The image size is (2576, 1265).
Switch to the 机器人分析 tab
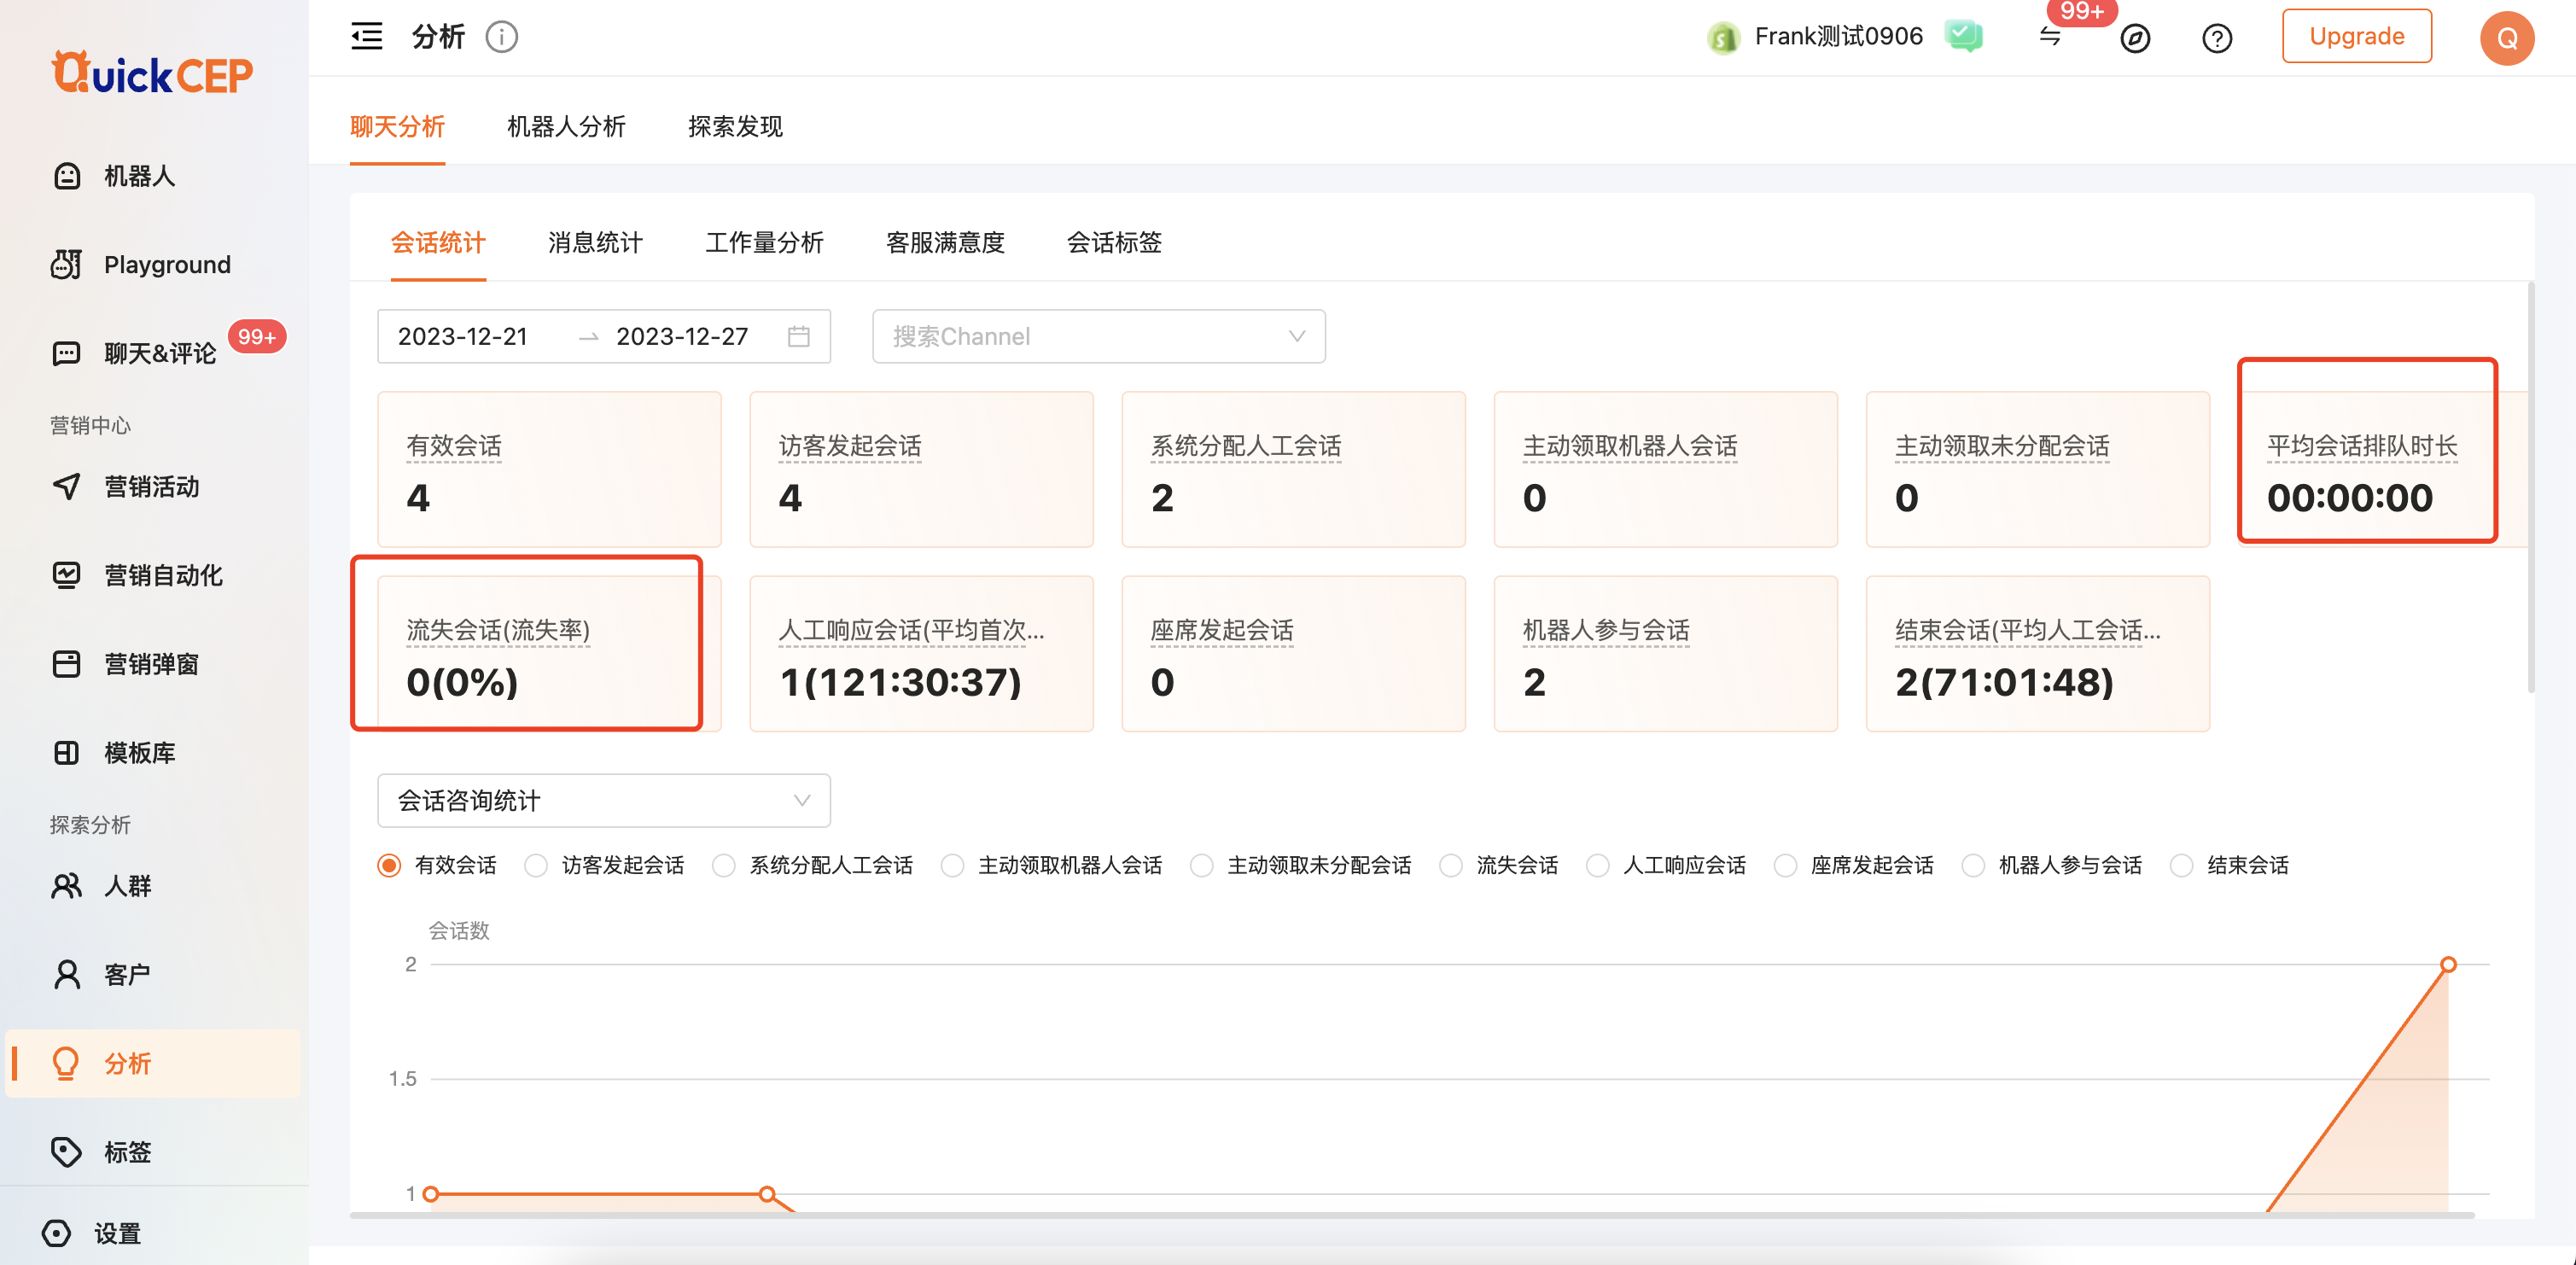tap(566, 127)
